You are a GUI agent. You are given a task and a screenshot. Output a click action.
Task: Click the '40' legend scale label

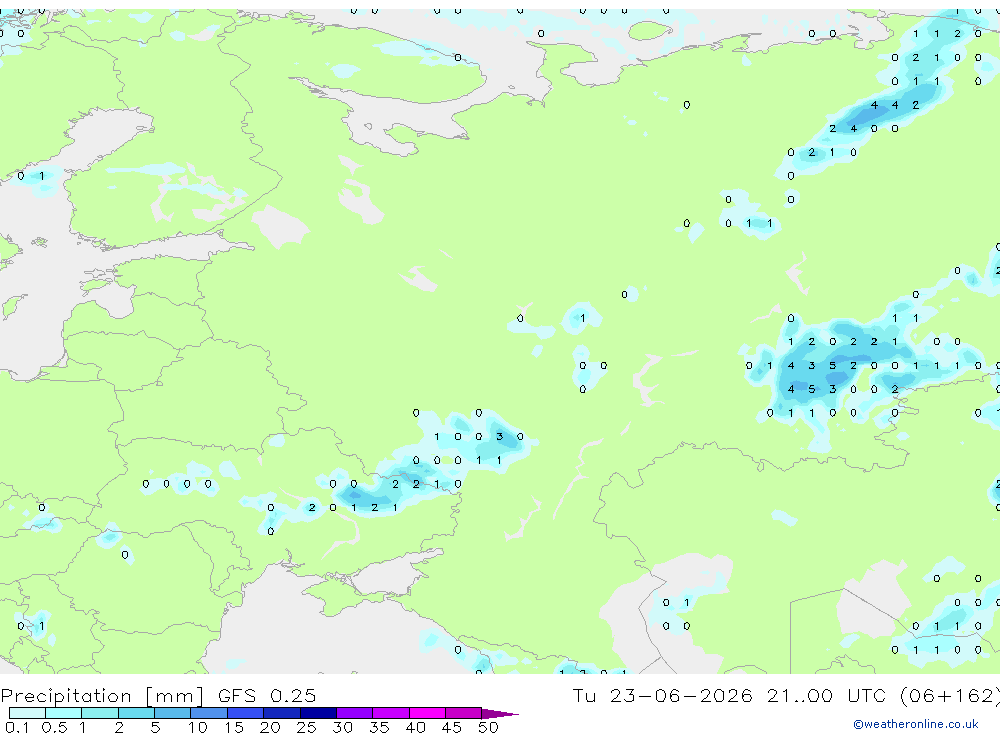pos(415,727)
